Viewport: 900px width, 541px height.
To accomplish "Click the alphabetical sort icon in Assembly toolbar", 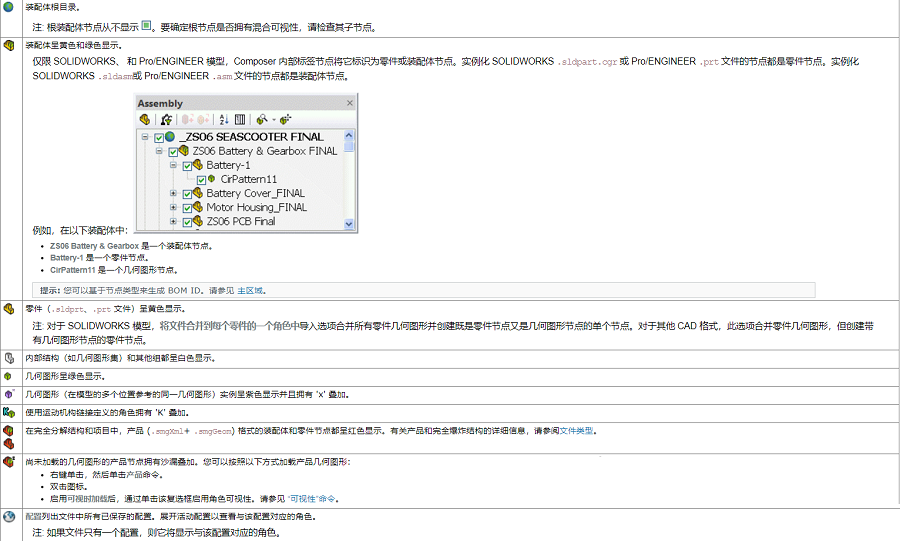I will (224, 119).
